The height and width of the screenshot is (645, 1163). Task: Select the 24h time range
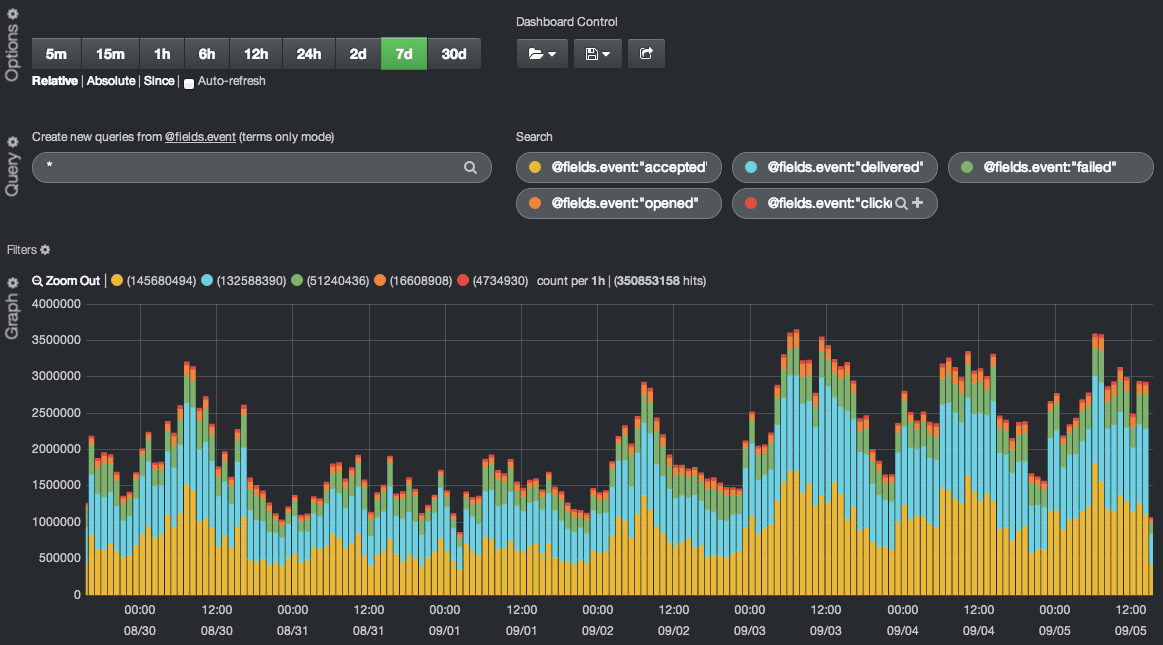(309, 53)
